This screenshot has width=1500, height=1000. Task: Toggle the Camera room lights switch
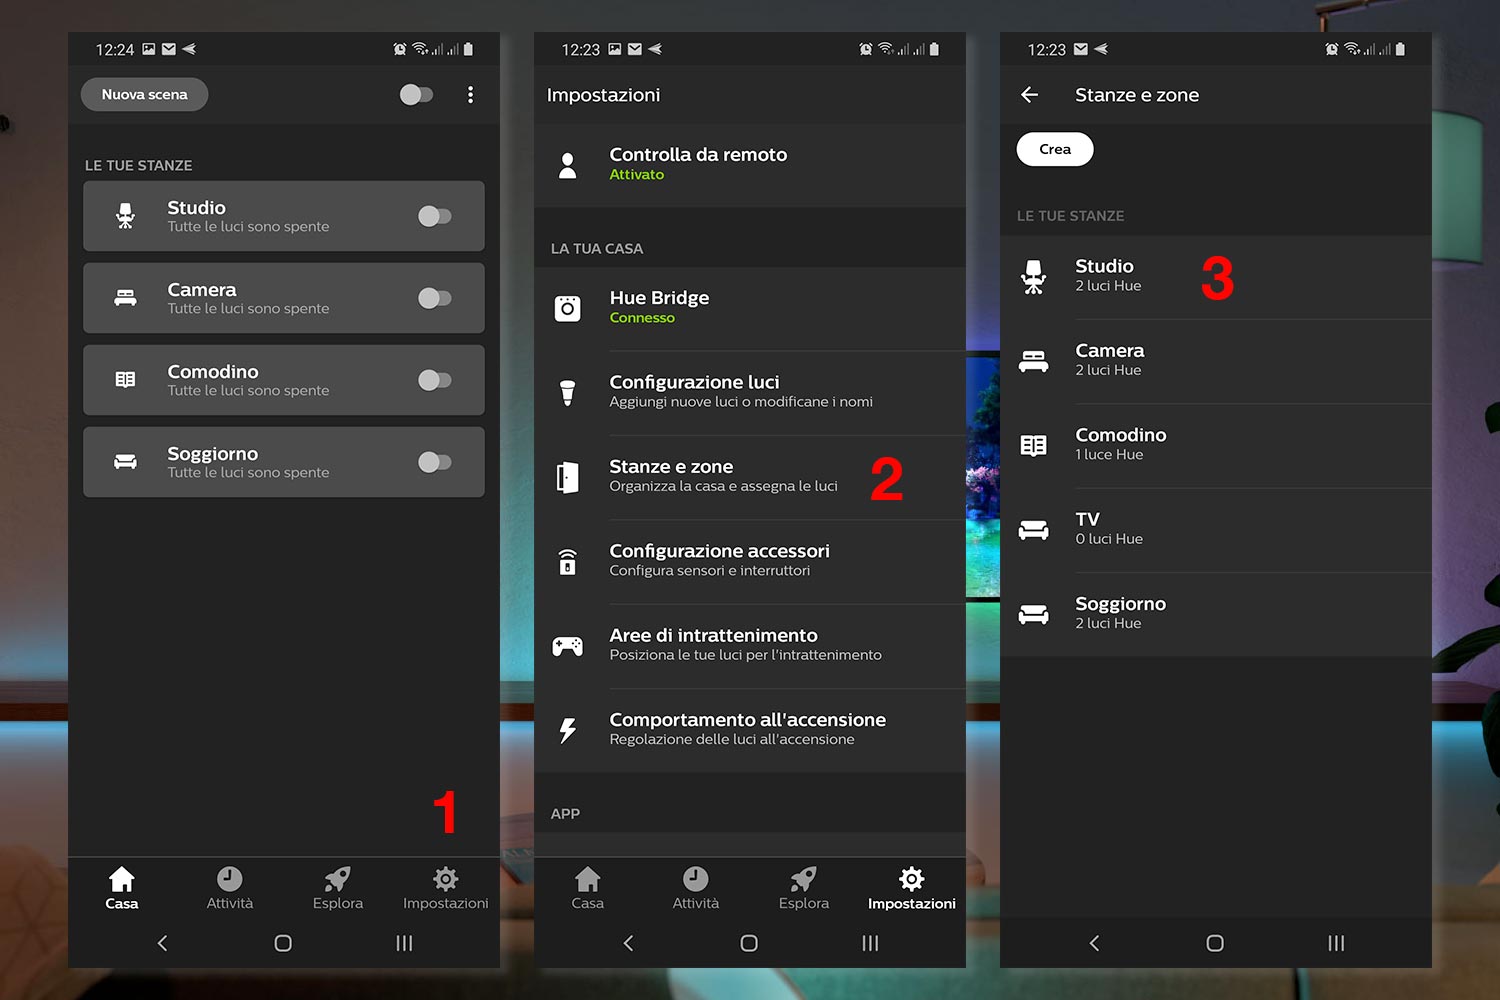(434, 298)
